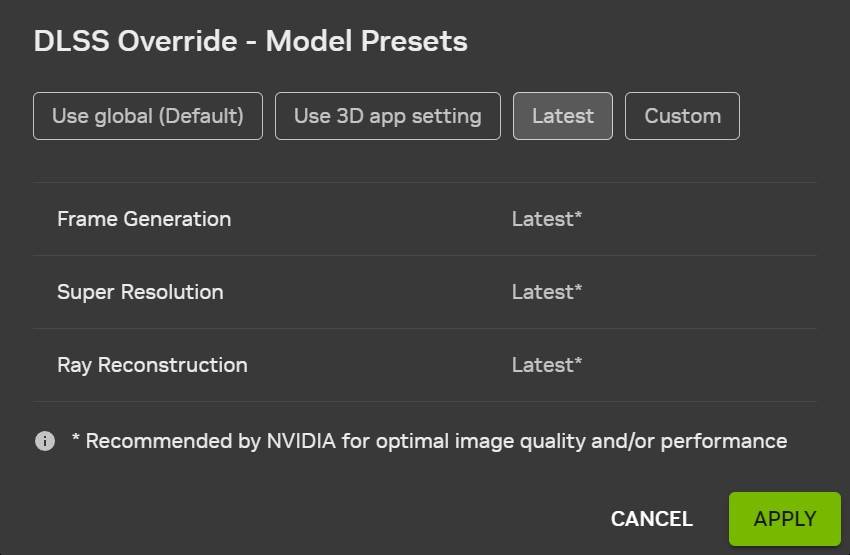Screen dimensions: 850x555
Task: Click the Frame Generation row label
Action: 144,219
